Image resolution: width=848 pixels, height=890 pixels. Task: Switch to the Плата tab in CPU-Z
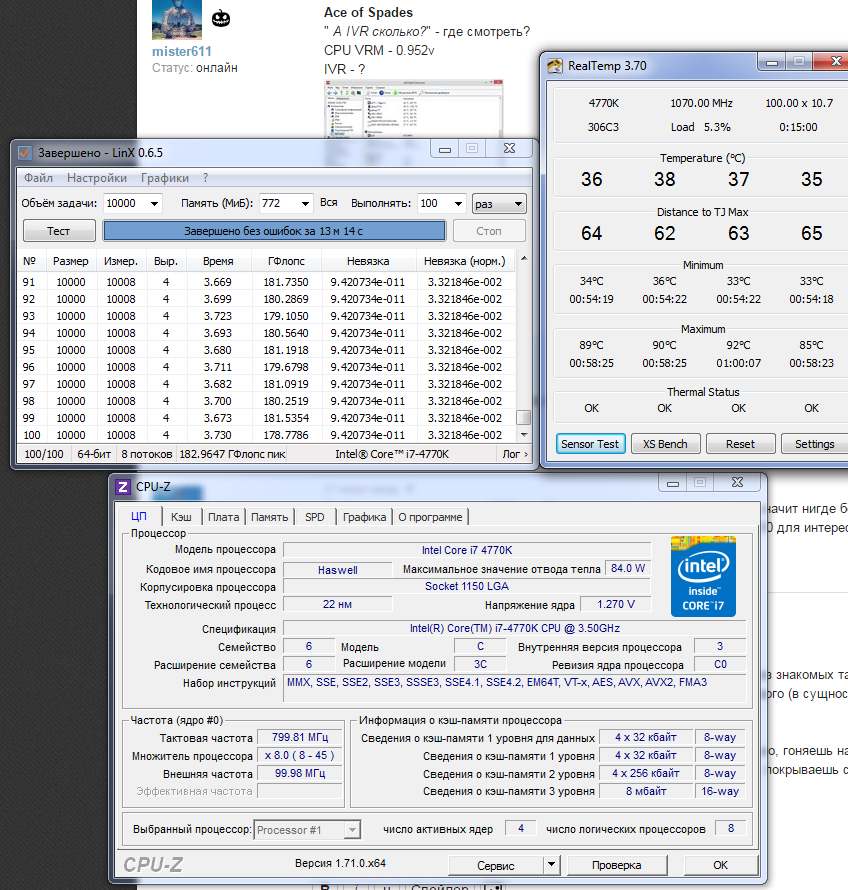point(224,517)
